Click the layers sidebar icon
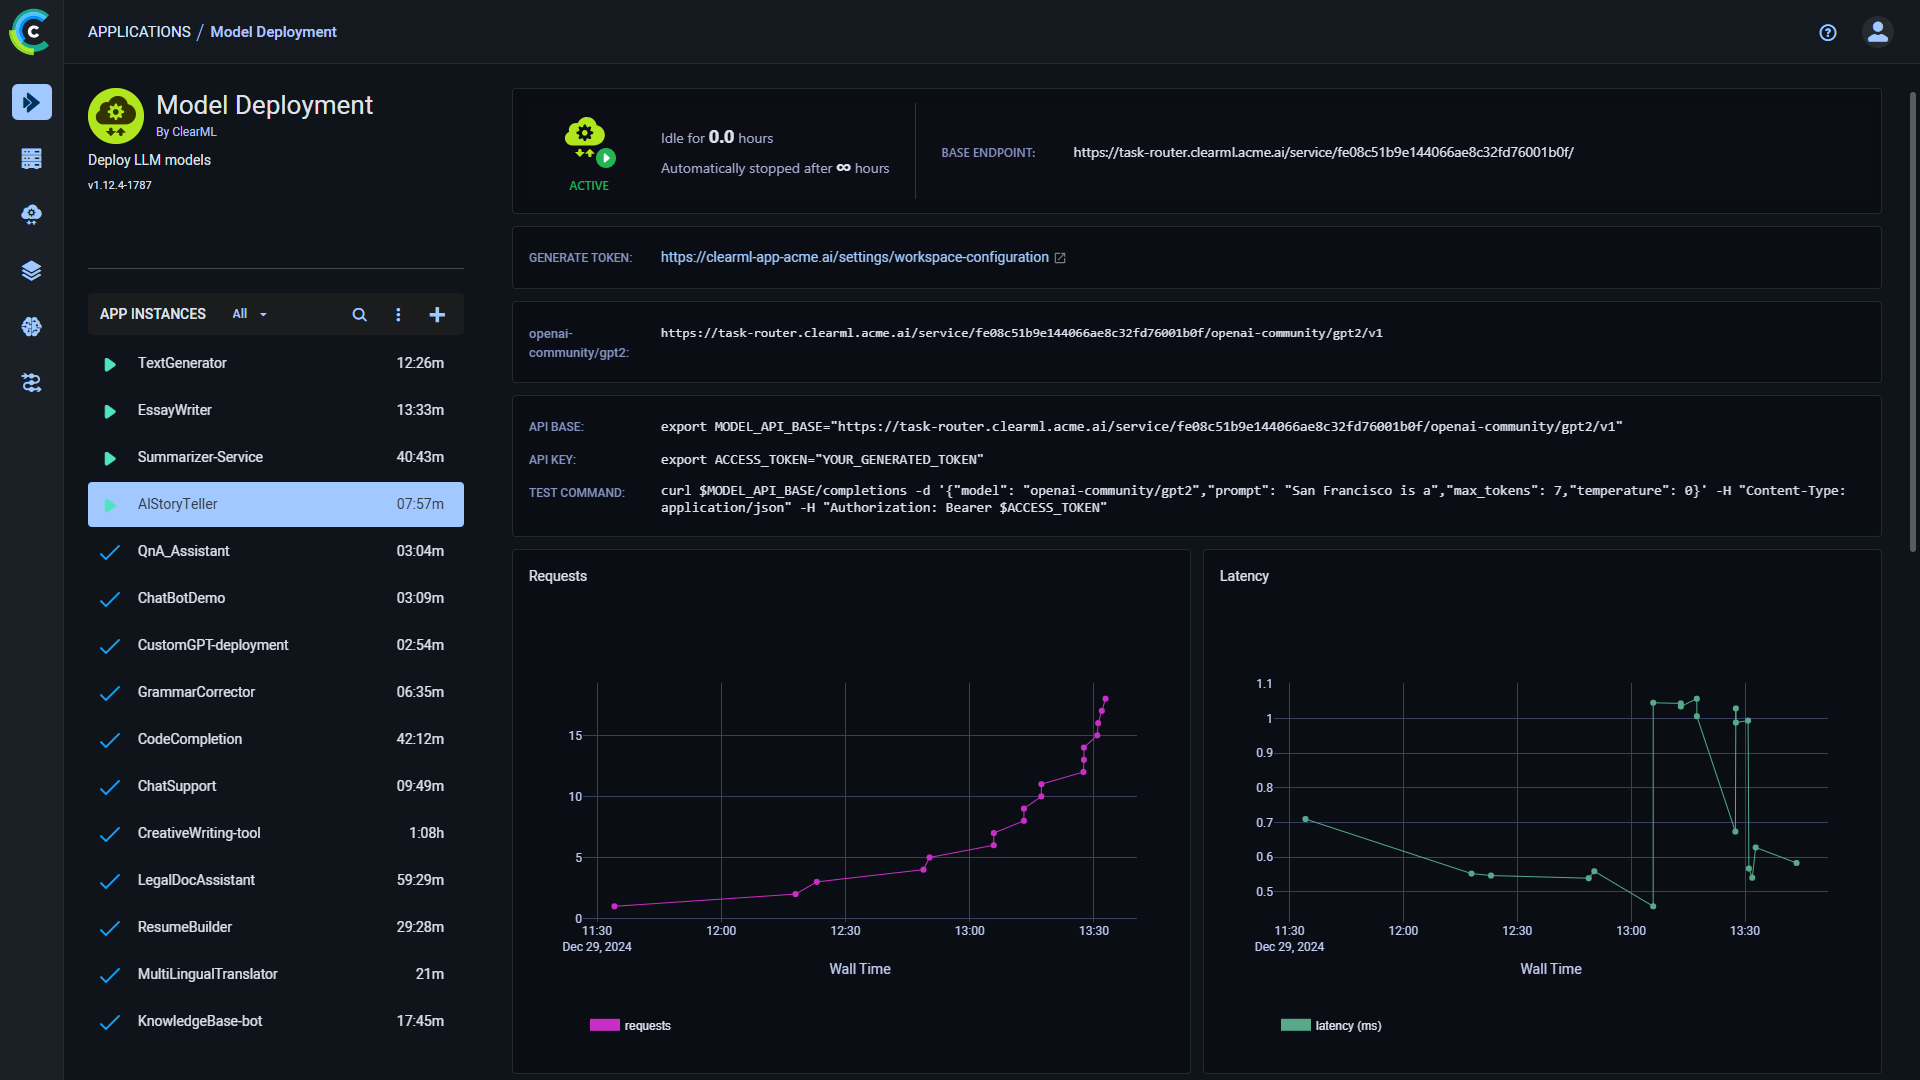1920x1080 pixels. [x=32, y=270]
